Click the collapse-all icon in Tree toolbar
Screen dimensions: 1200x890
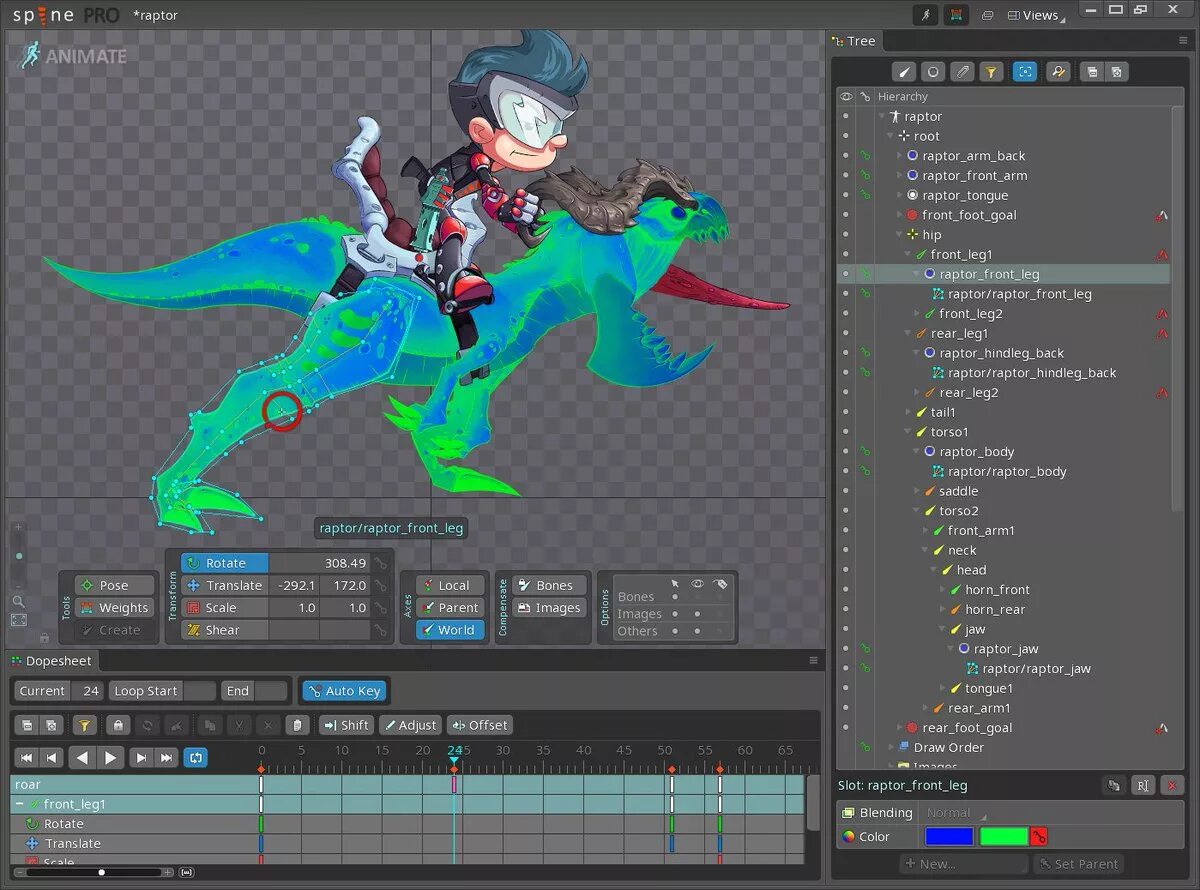click(x=1092, y=72)
